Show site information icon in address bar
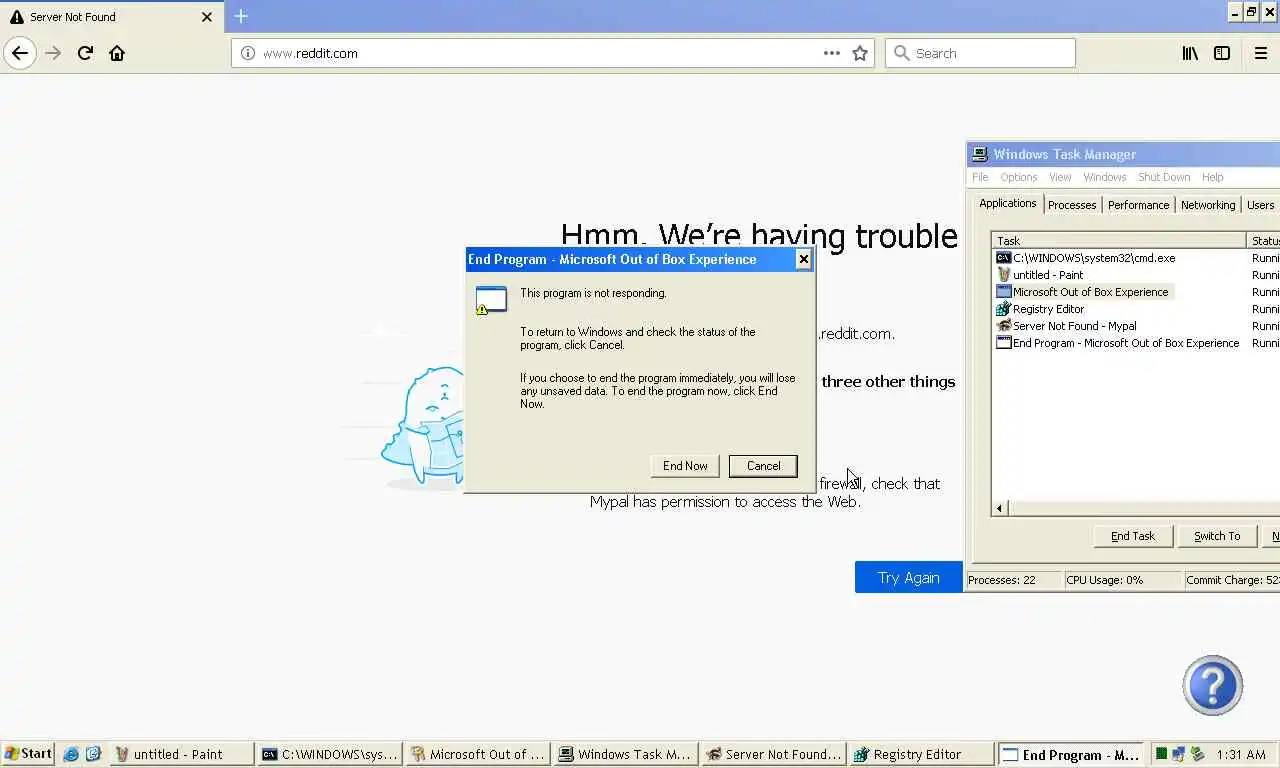Image resolution: width=1280 pixels, height=768 pixels. click(248, 53)
